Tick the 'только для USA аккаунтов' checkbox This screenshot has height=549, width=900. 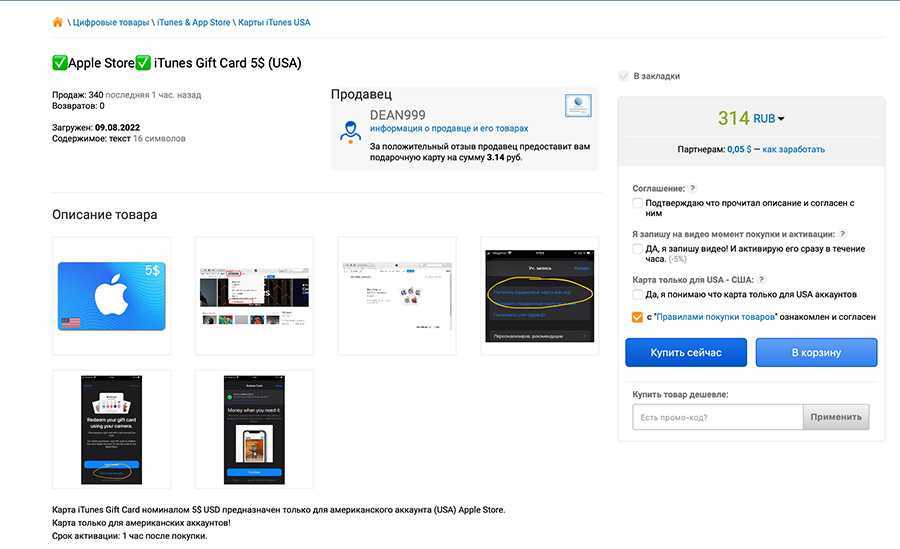tap(638, 295)
